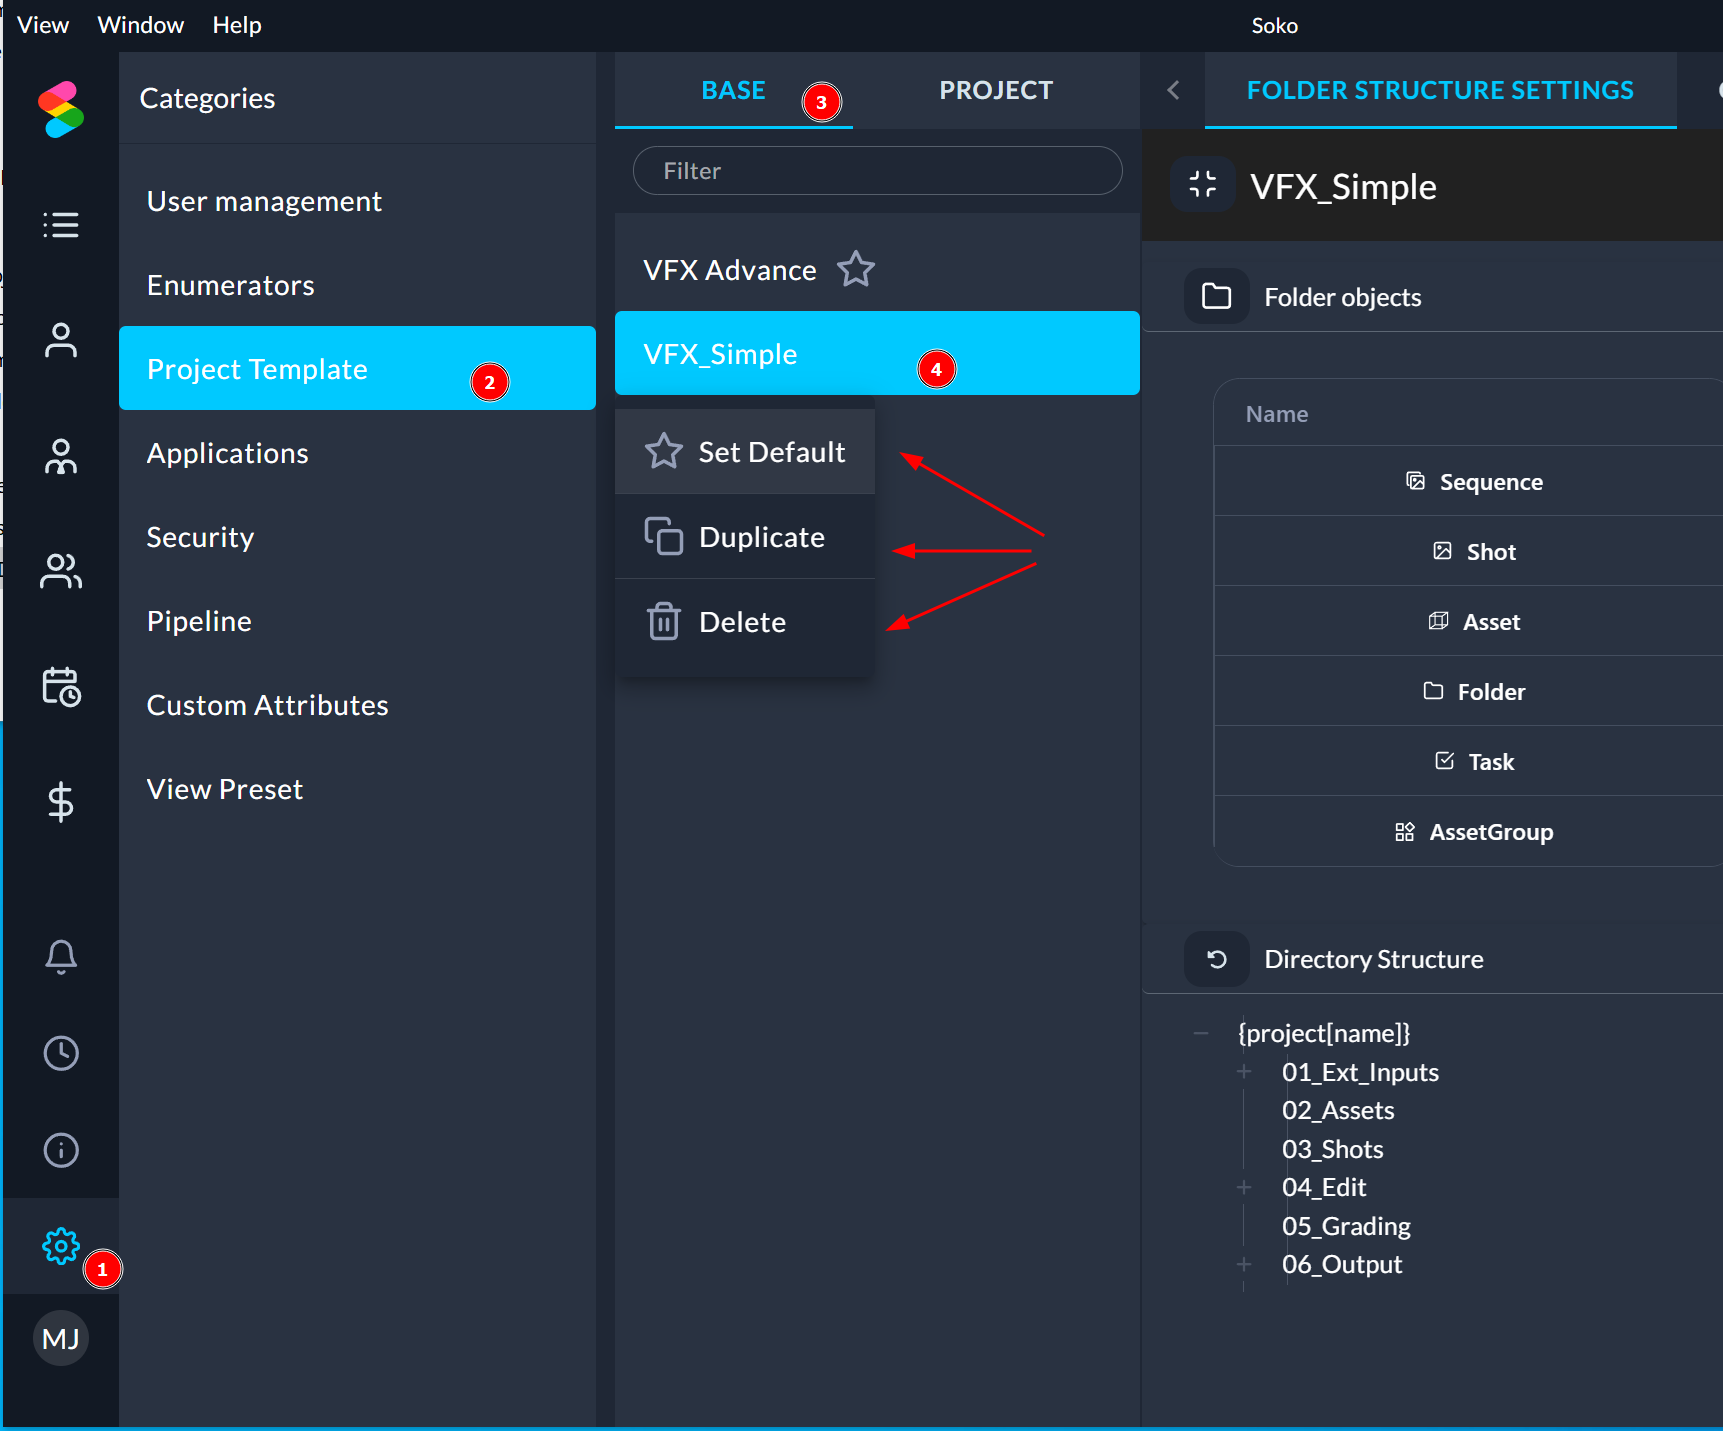This screenshot has height=1431, width=1723.
Task: Select 06_Output in directory tree
Action: click(x=1342, y=1264)
